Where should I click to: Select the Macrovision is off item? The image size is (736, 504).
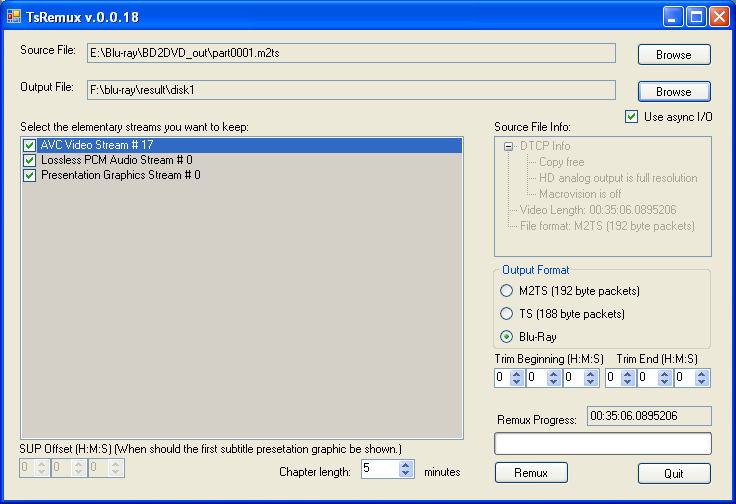point(580,194)
